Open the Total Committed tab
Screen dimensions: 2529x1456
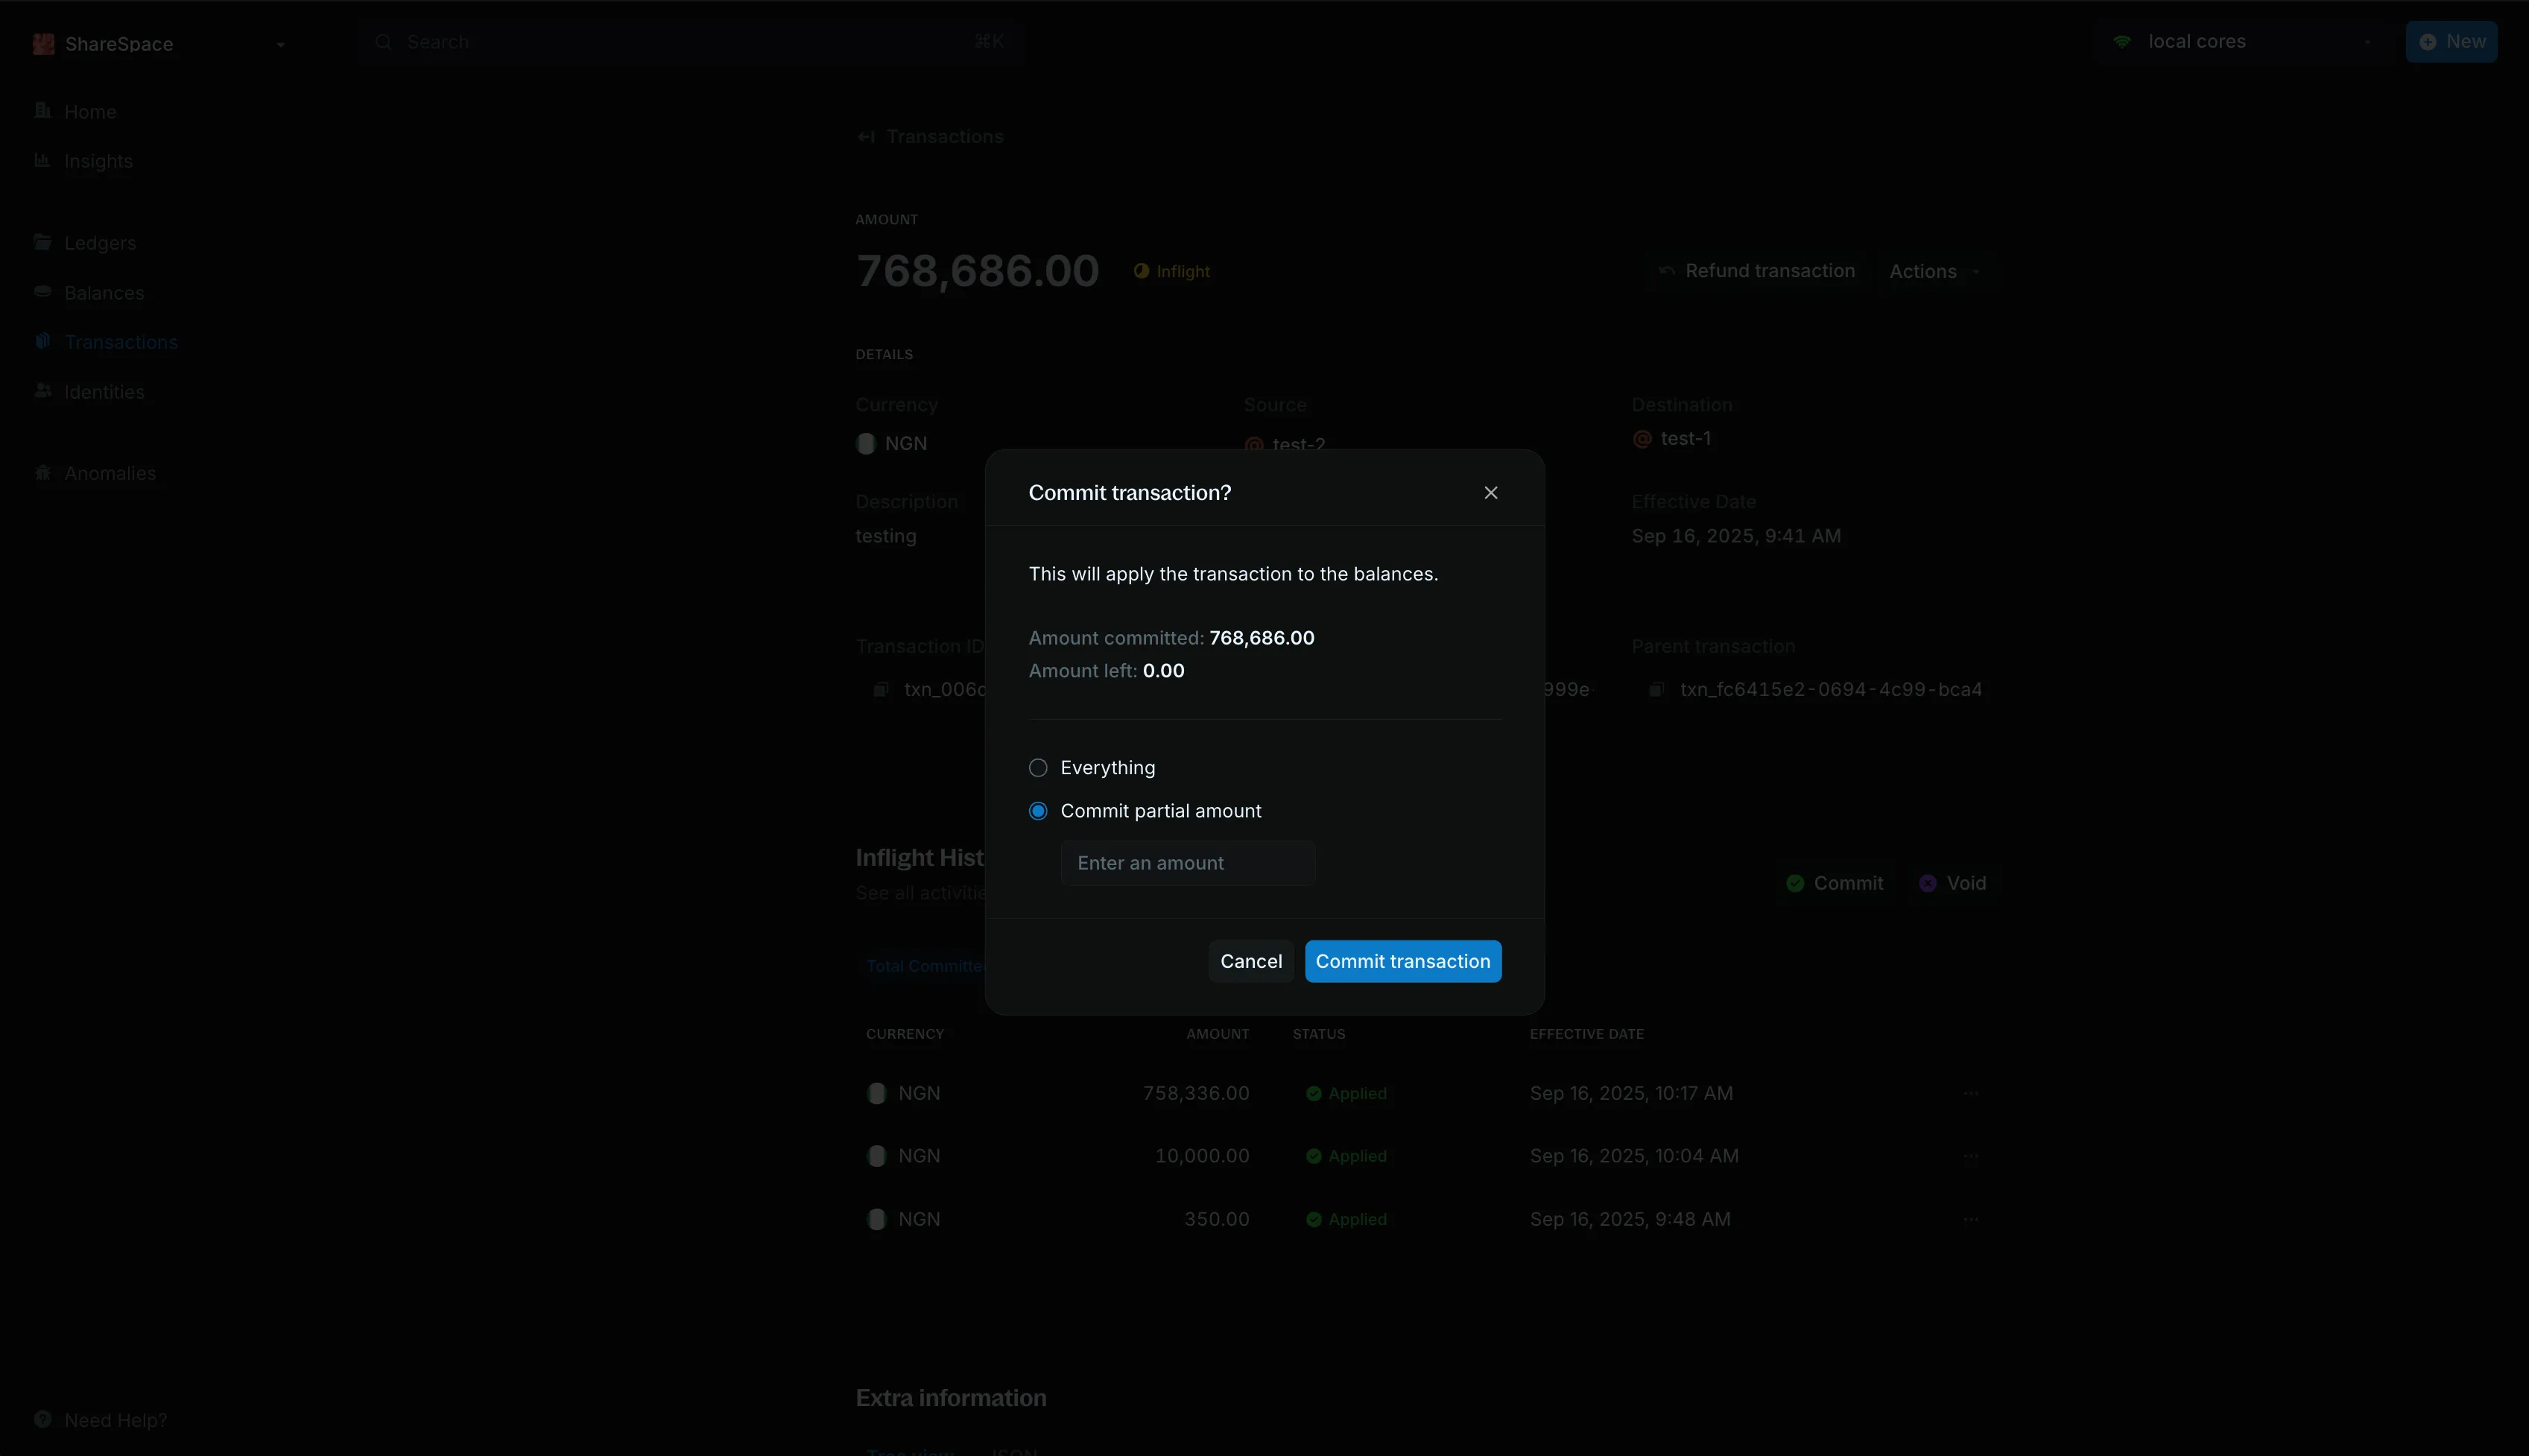(925, 966)
